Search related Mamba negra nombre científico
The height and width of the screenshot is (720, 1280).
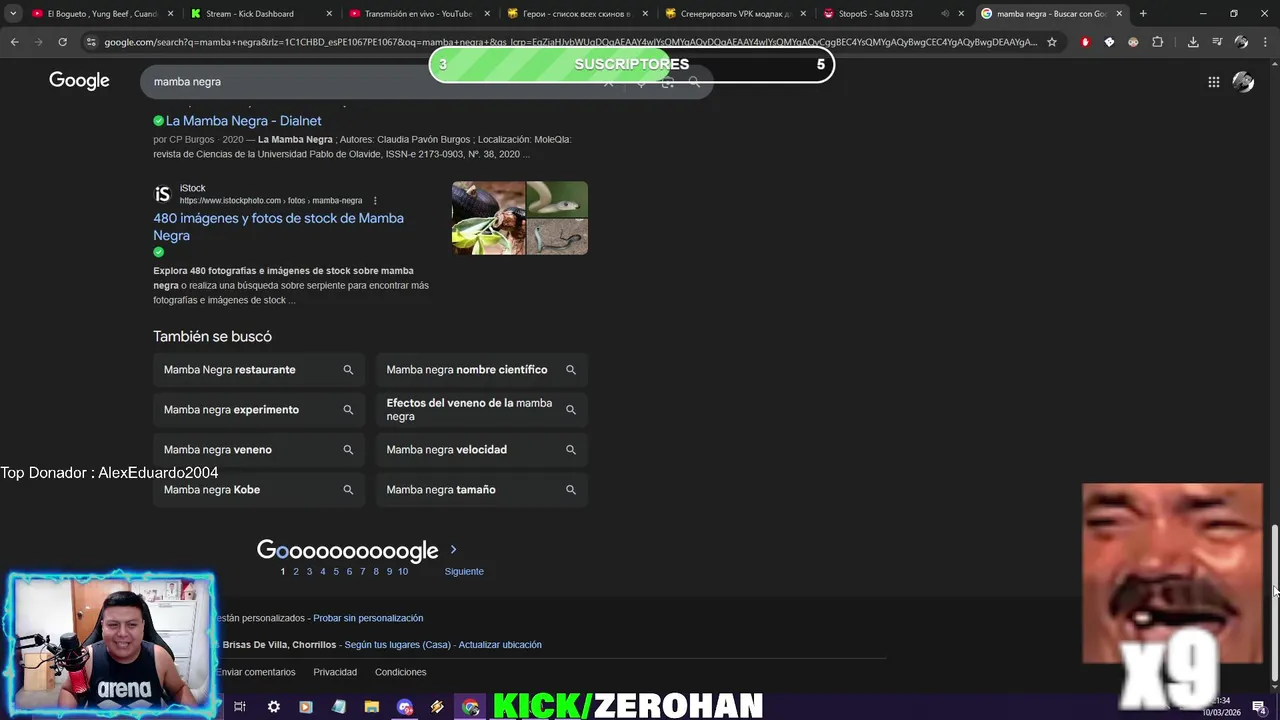pyautogui.click(x=481, y=370)
